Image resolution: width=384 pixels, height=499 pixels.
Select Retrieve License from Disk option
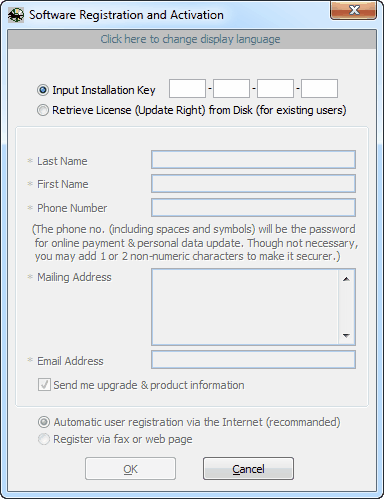click(43, 110)
